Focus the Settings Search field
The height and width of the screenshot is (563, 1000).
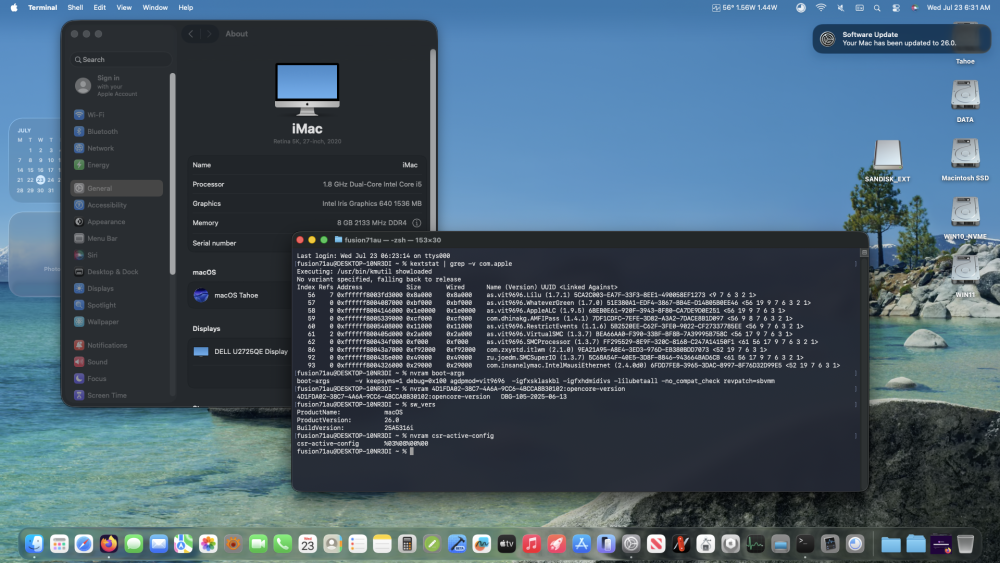[x=121, y=59]
